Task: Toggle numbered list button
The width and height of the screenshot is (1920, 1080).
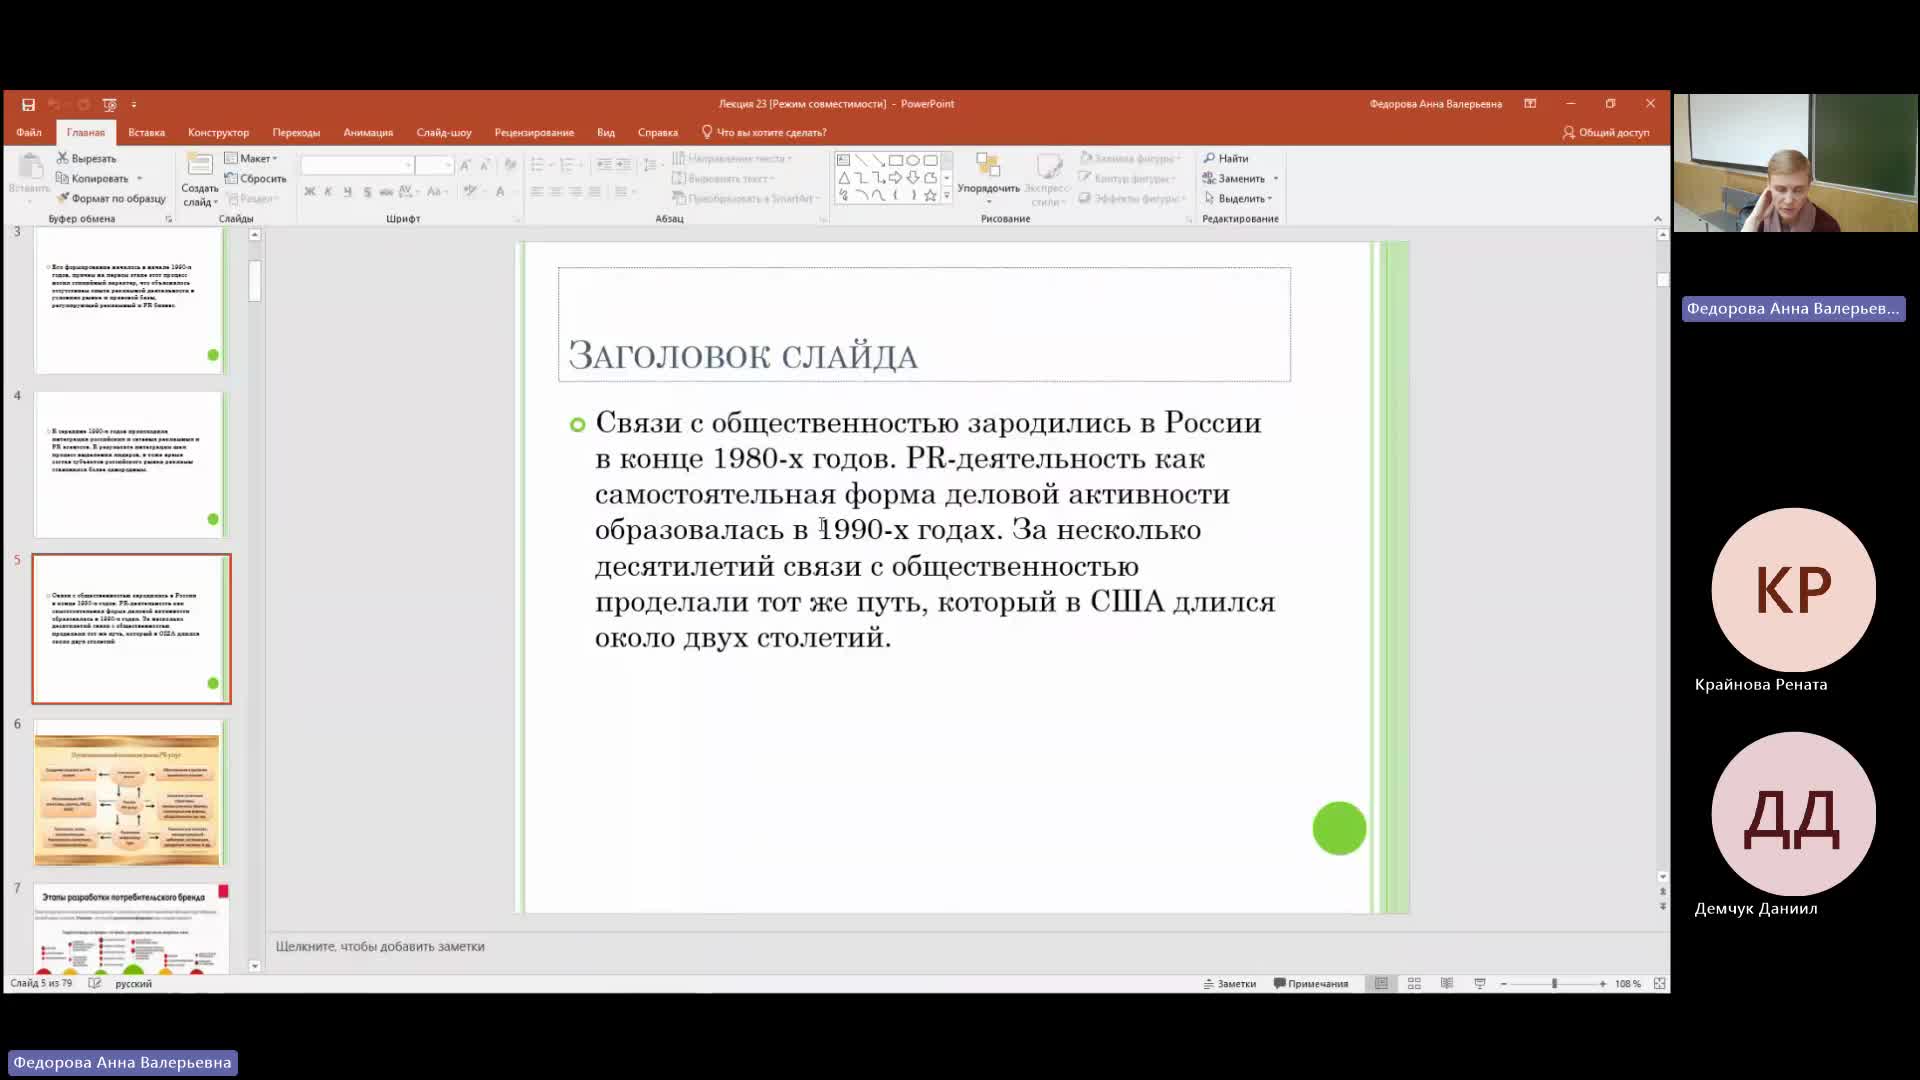Action: point(567,165)
